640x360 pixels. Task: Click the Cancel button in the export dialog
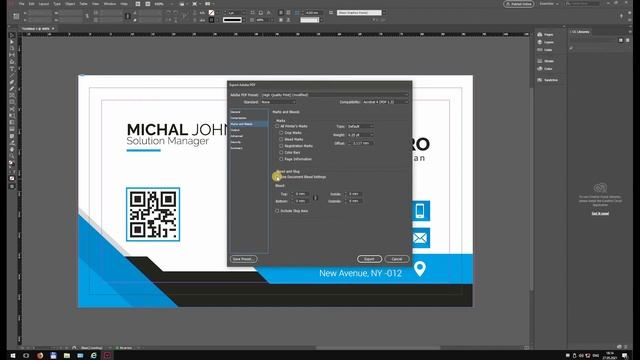(397, 259)
